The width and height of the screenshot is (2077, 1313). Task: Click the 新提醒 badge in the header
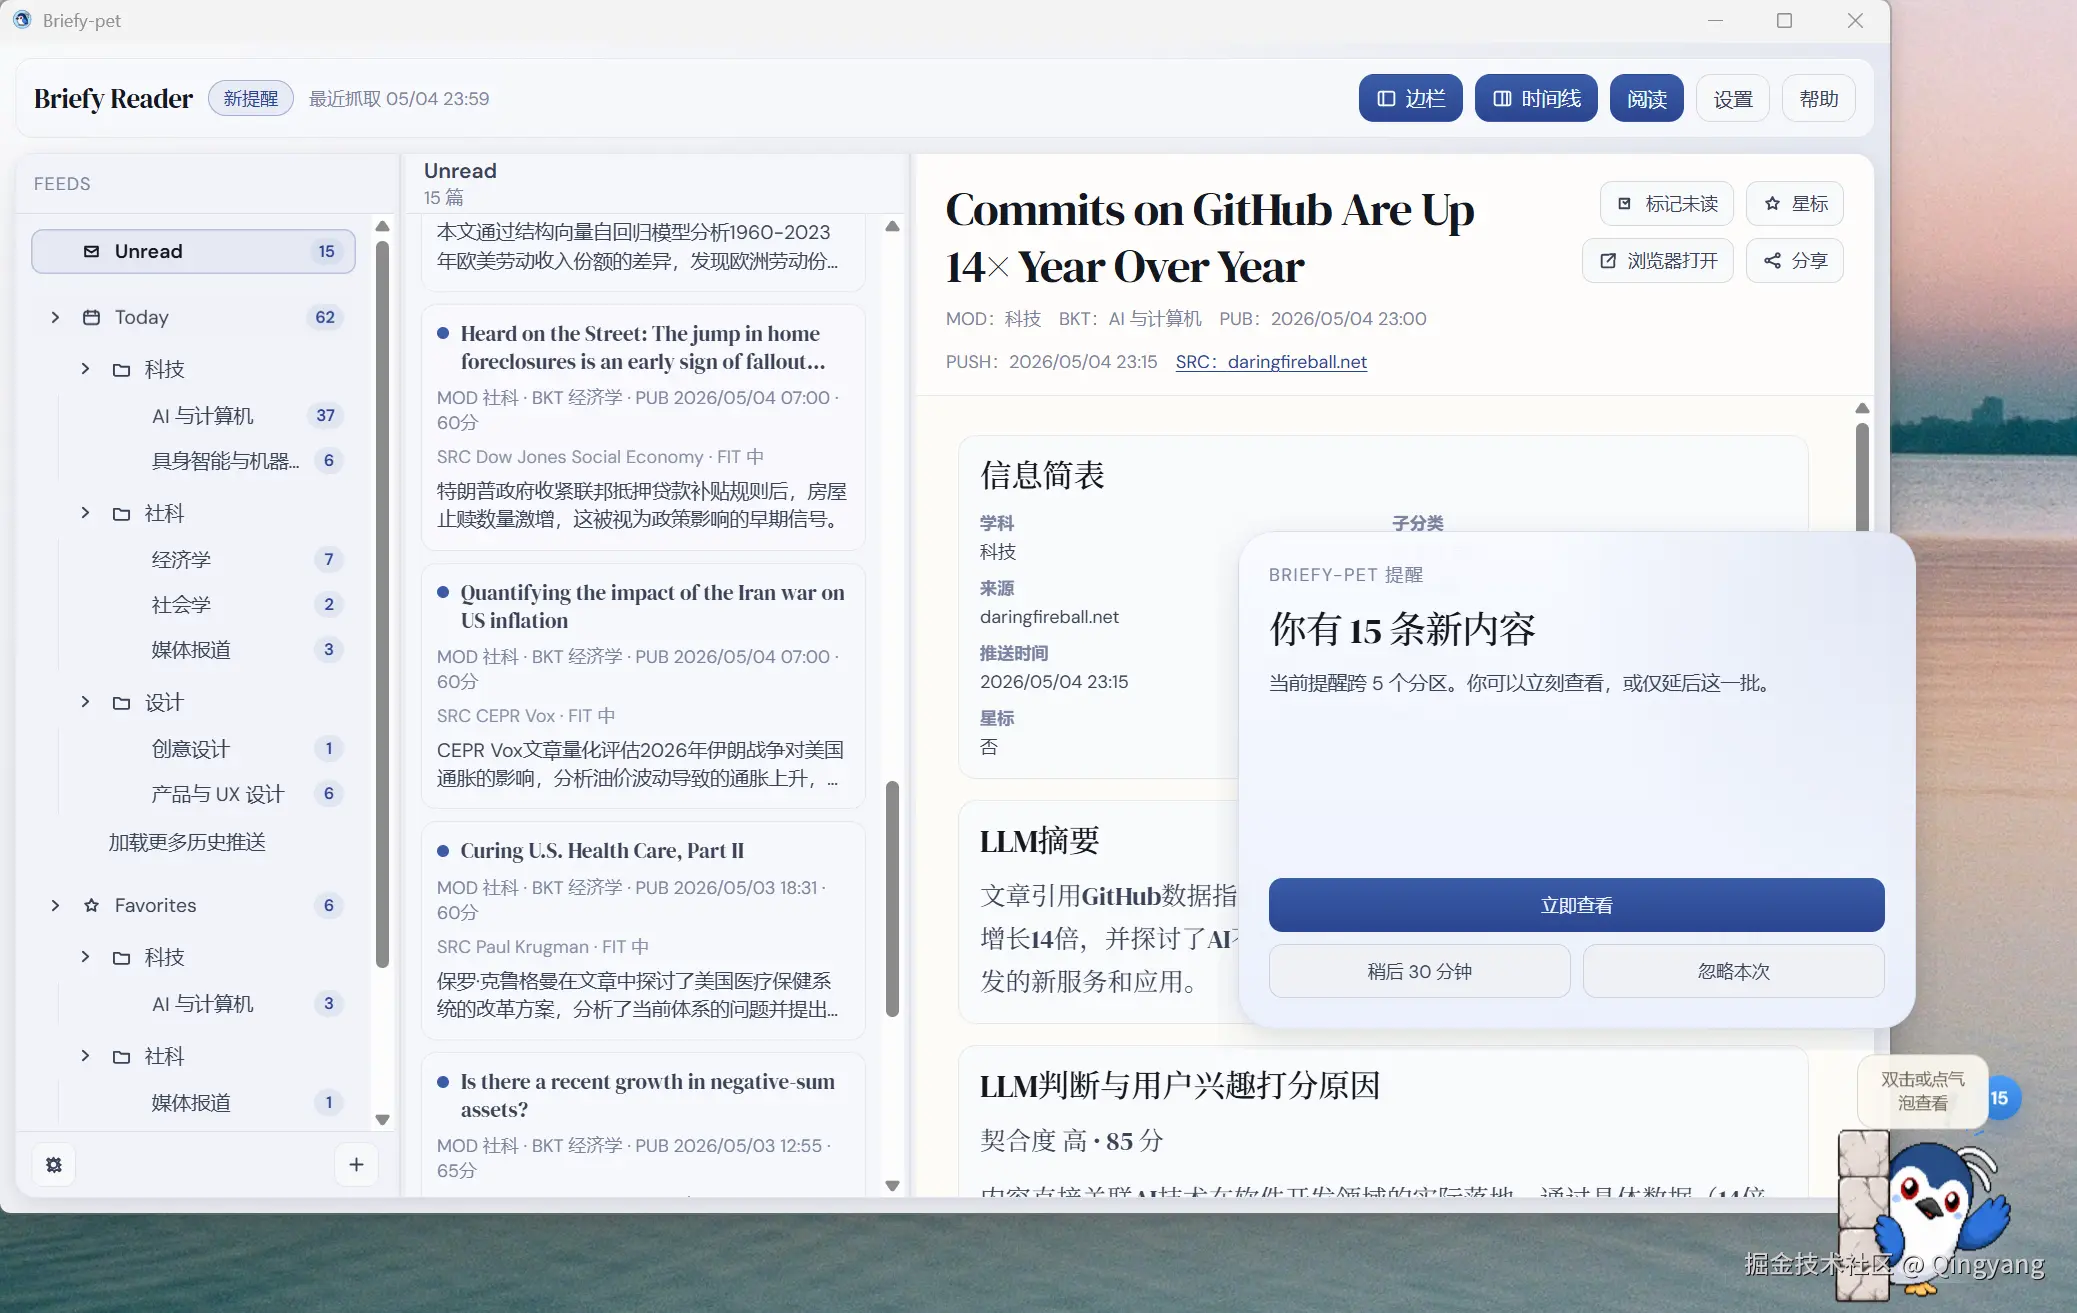click(251, 98)
